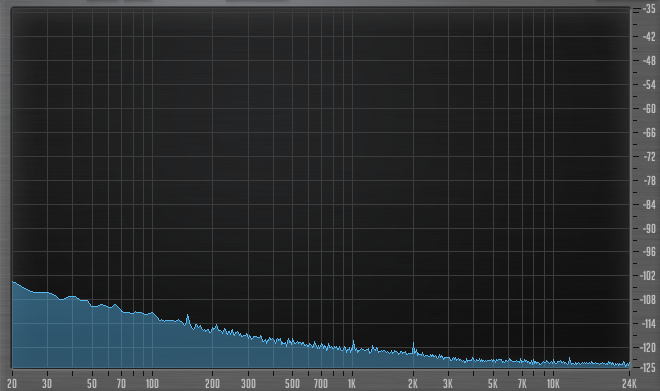Click the 50 Hz frequency axis label
The height and width of the screenshot is (391, 660).
pos(92,383)
